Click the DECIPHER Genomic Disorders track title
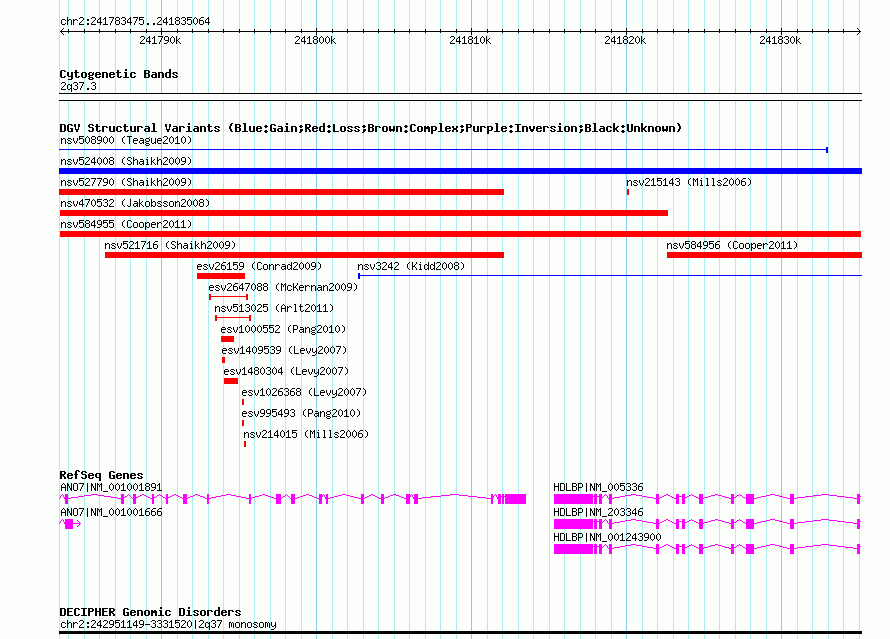Viewport: 890px width, 639px height. point(150,612)
